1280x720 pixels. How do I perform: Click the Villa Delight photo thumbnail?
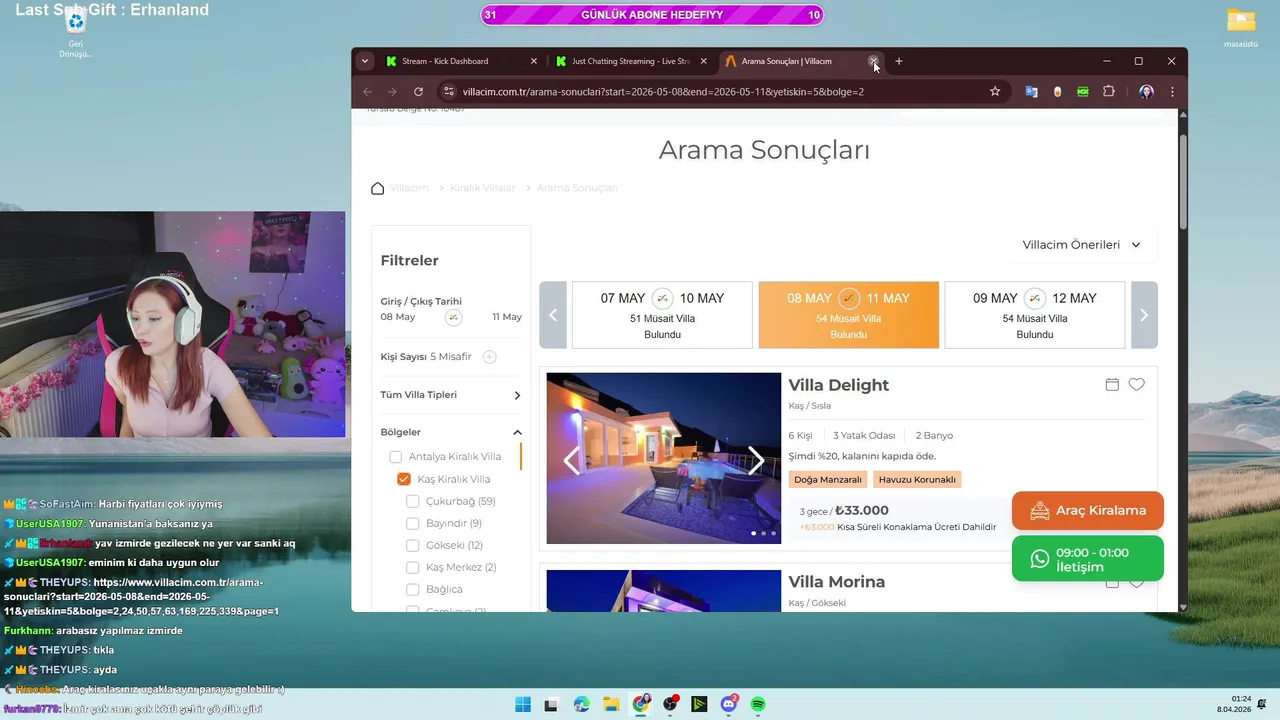coord(664,458)
